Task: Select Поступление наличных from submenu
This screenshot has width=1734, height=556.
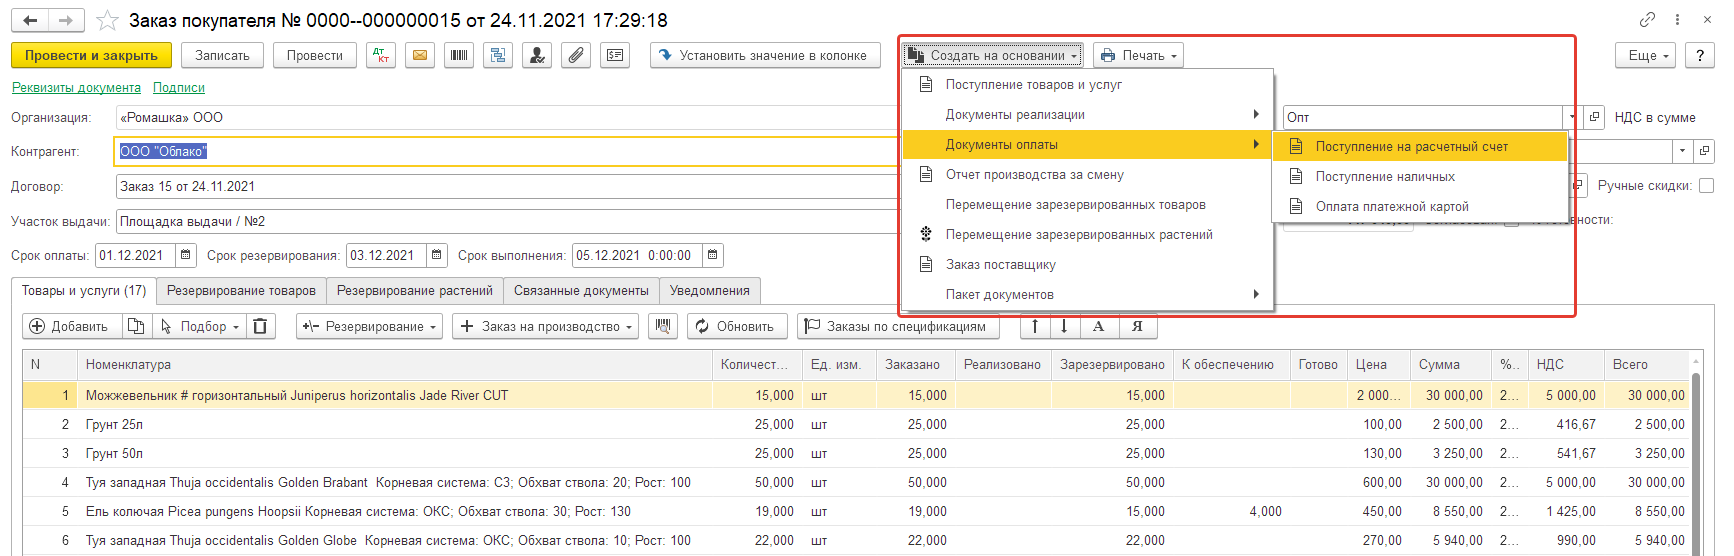Action: tap(1385, 177)
